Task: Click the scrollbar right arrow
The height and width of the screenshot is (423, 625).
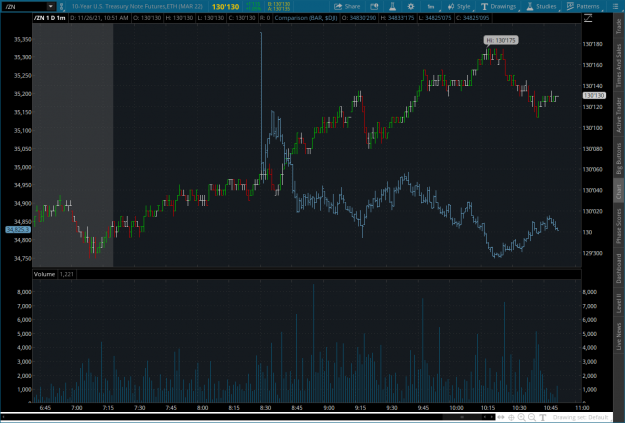Action: [491, 417]
